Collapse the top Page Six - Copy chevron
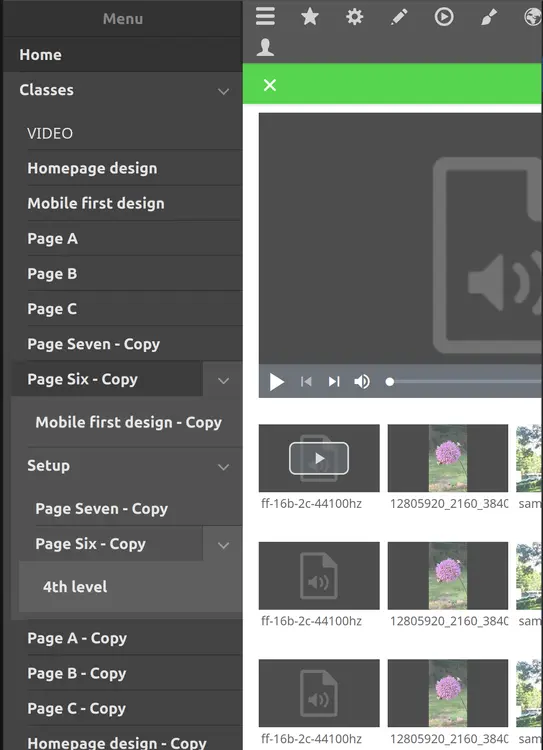This screenshot has height=750, width=543. [x=223, y=381]
